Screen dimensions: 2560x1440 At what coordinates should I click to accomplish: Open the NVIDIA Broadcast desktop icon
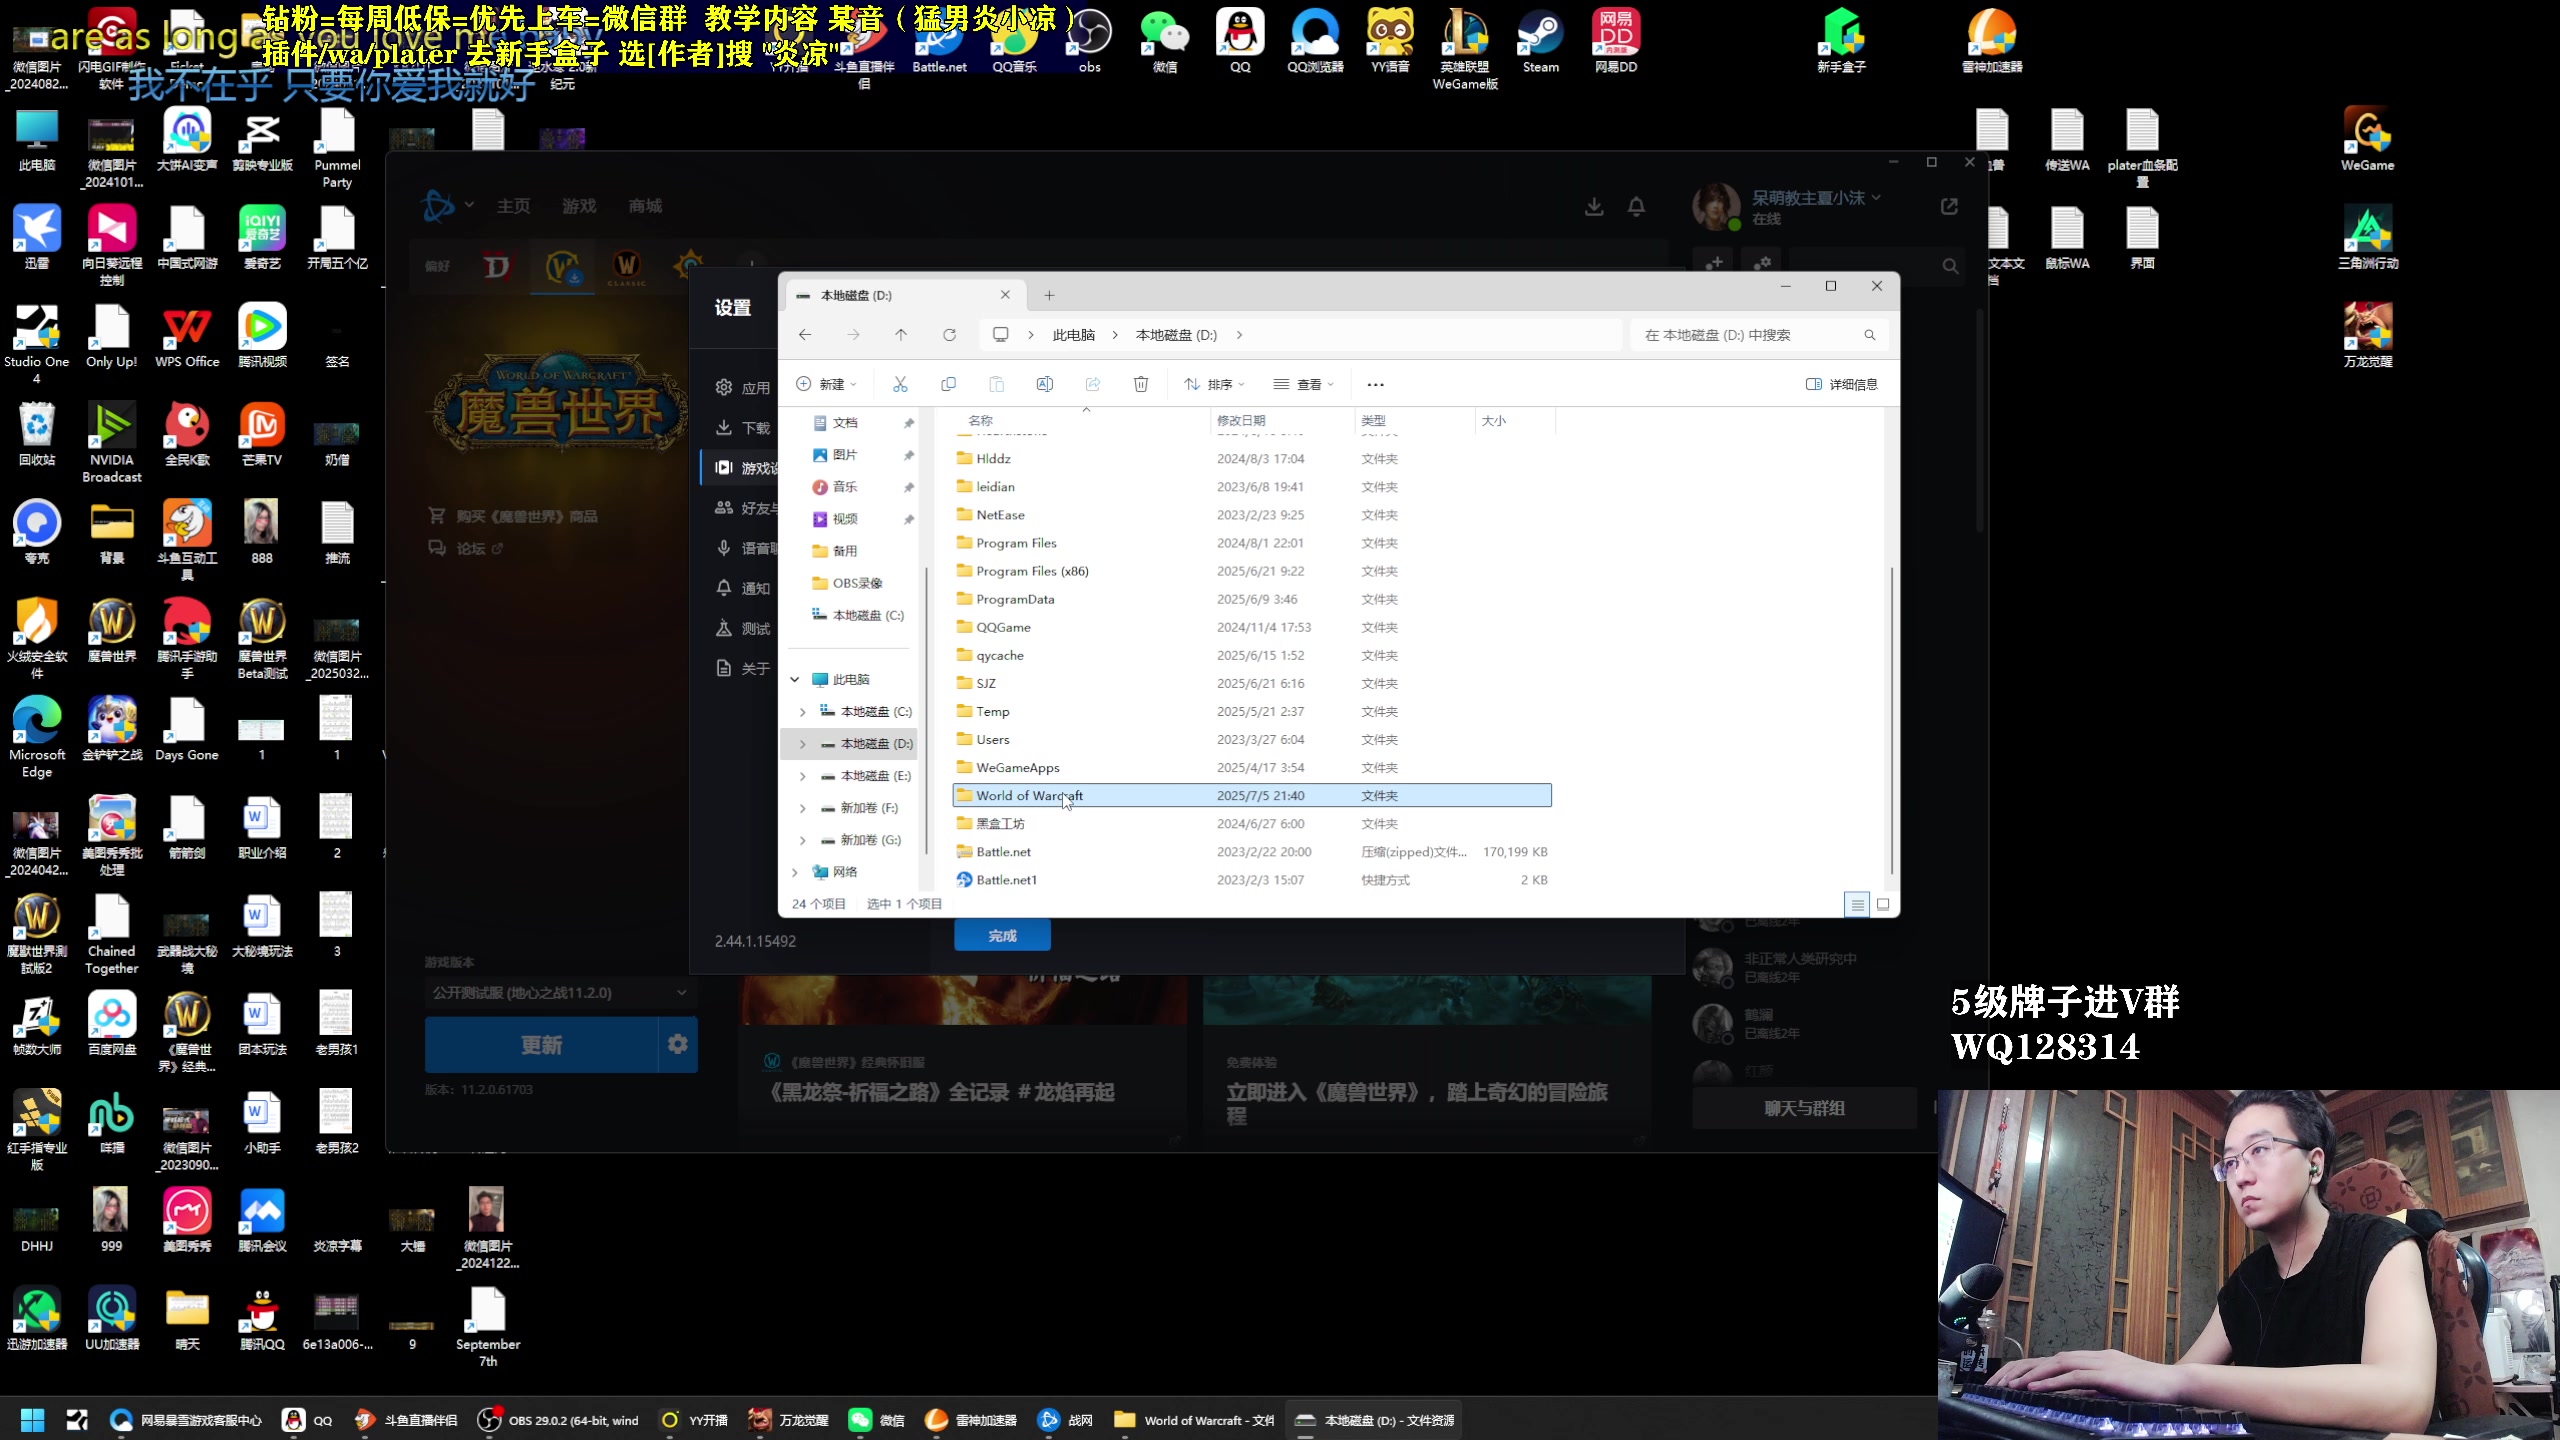click(x=112, y=443)
